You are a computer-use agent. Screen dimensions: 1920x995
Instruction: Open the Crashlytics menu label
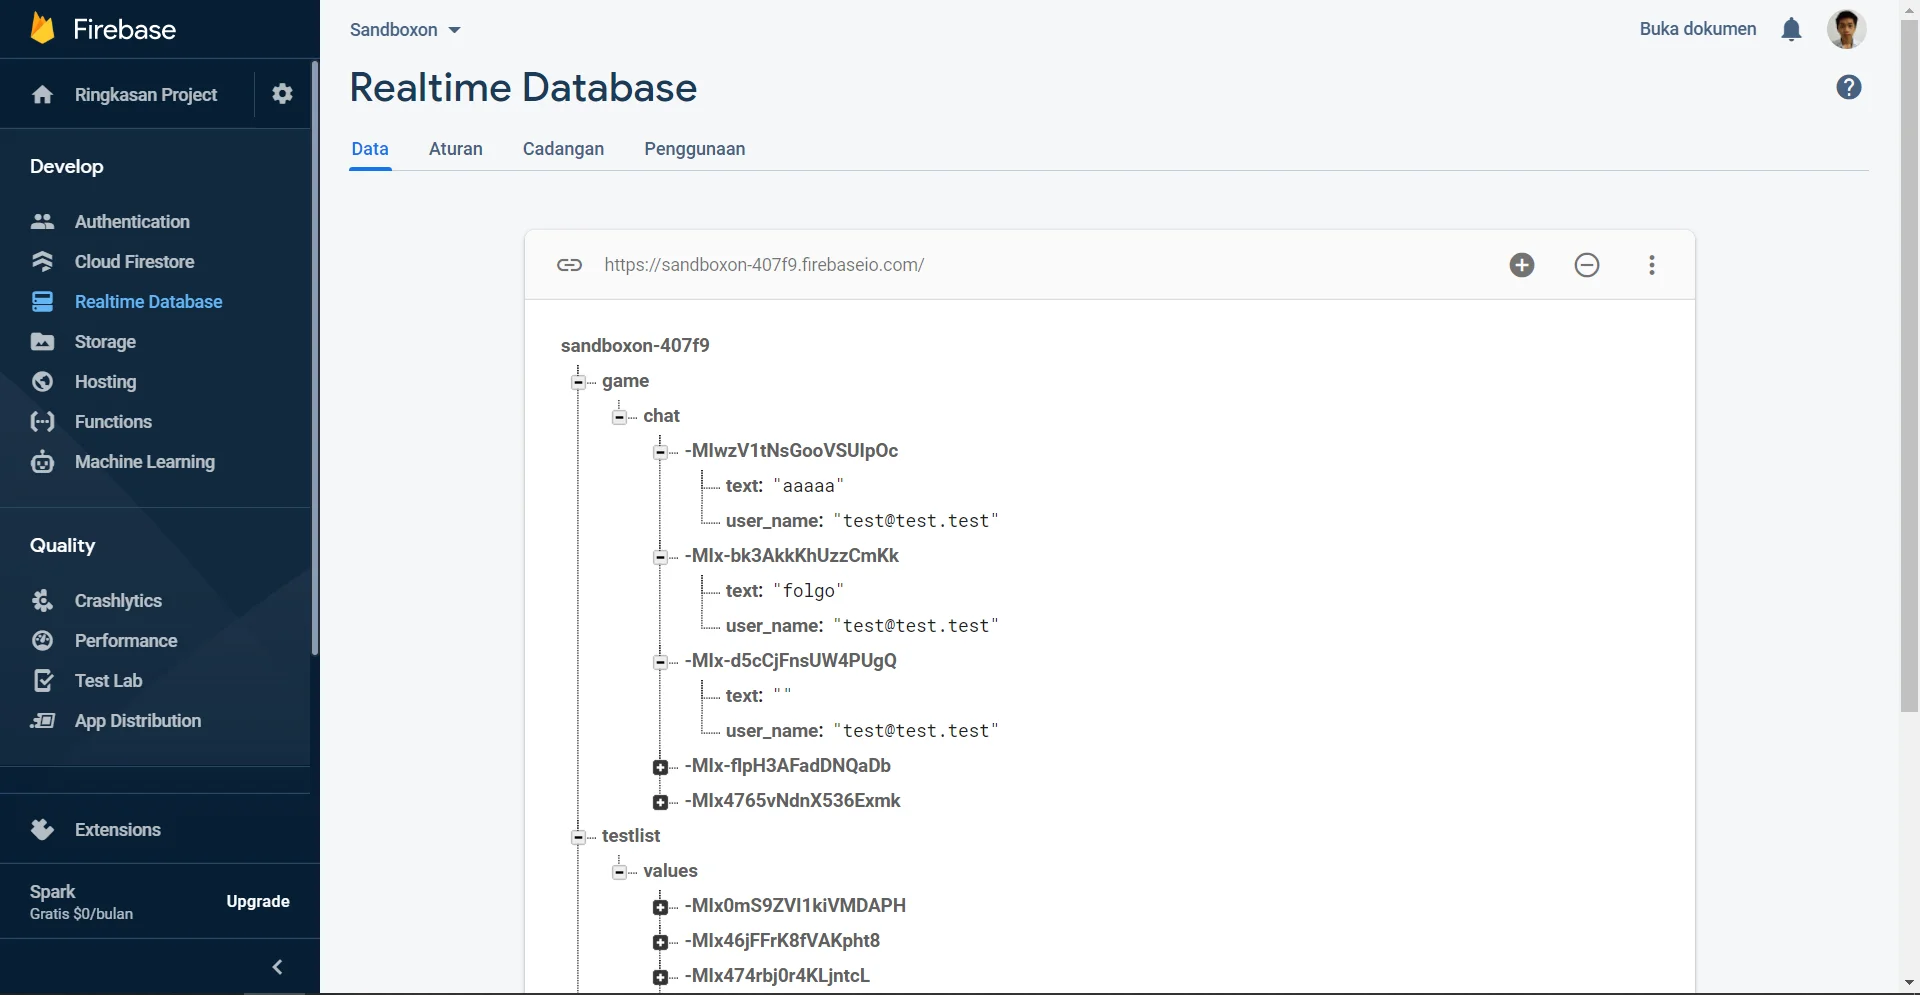point(118,600)
